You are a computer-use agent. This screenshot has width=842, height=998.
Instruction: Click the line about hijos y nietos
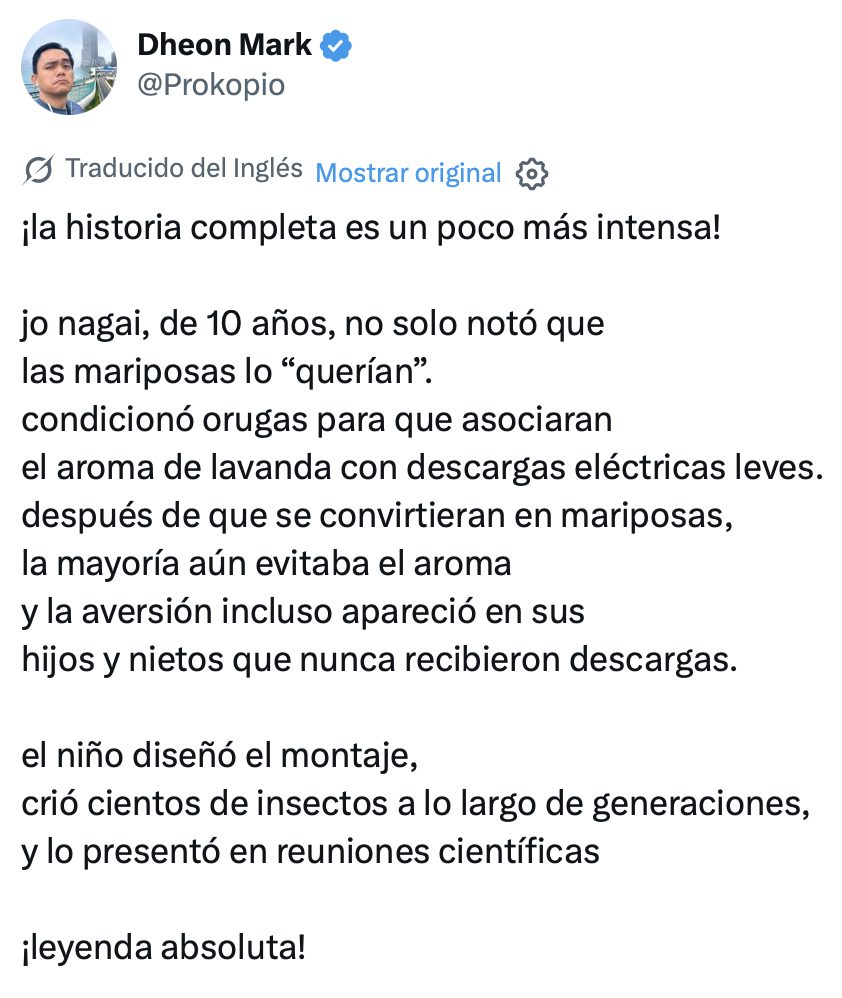pos(379,660)
